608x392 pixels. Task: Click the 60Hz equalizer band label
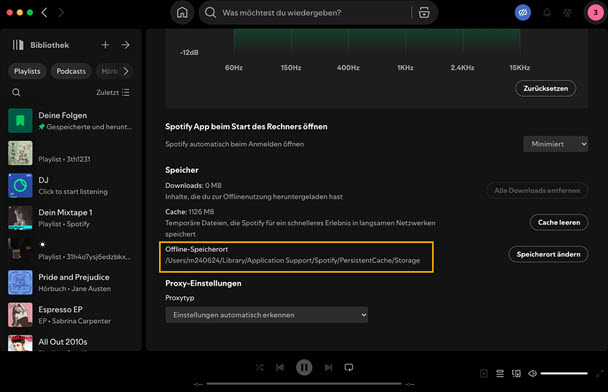click(x=233, y=68)
